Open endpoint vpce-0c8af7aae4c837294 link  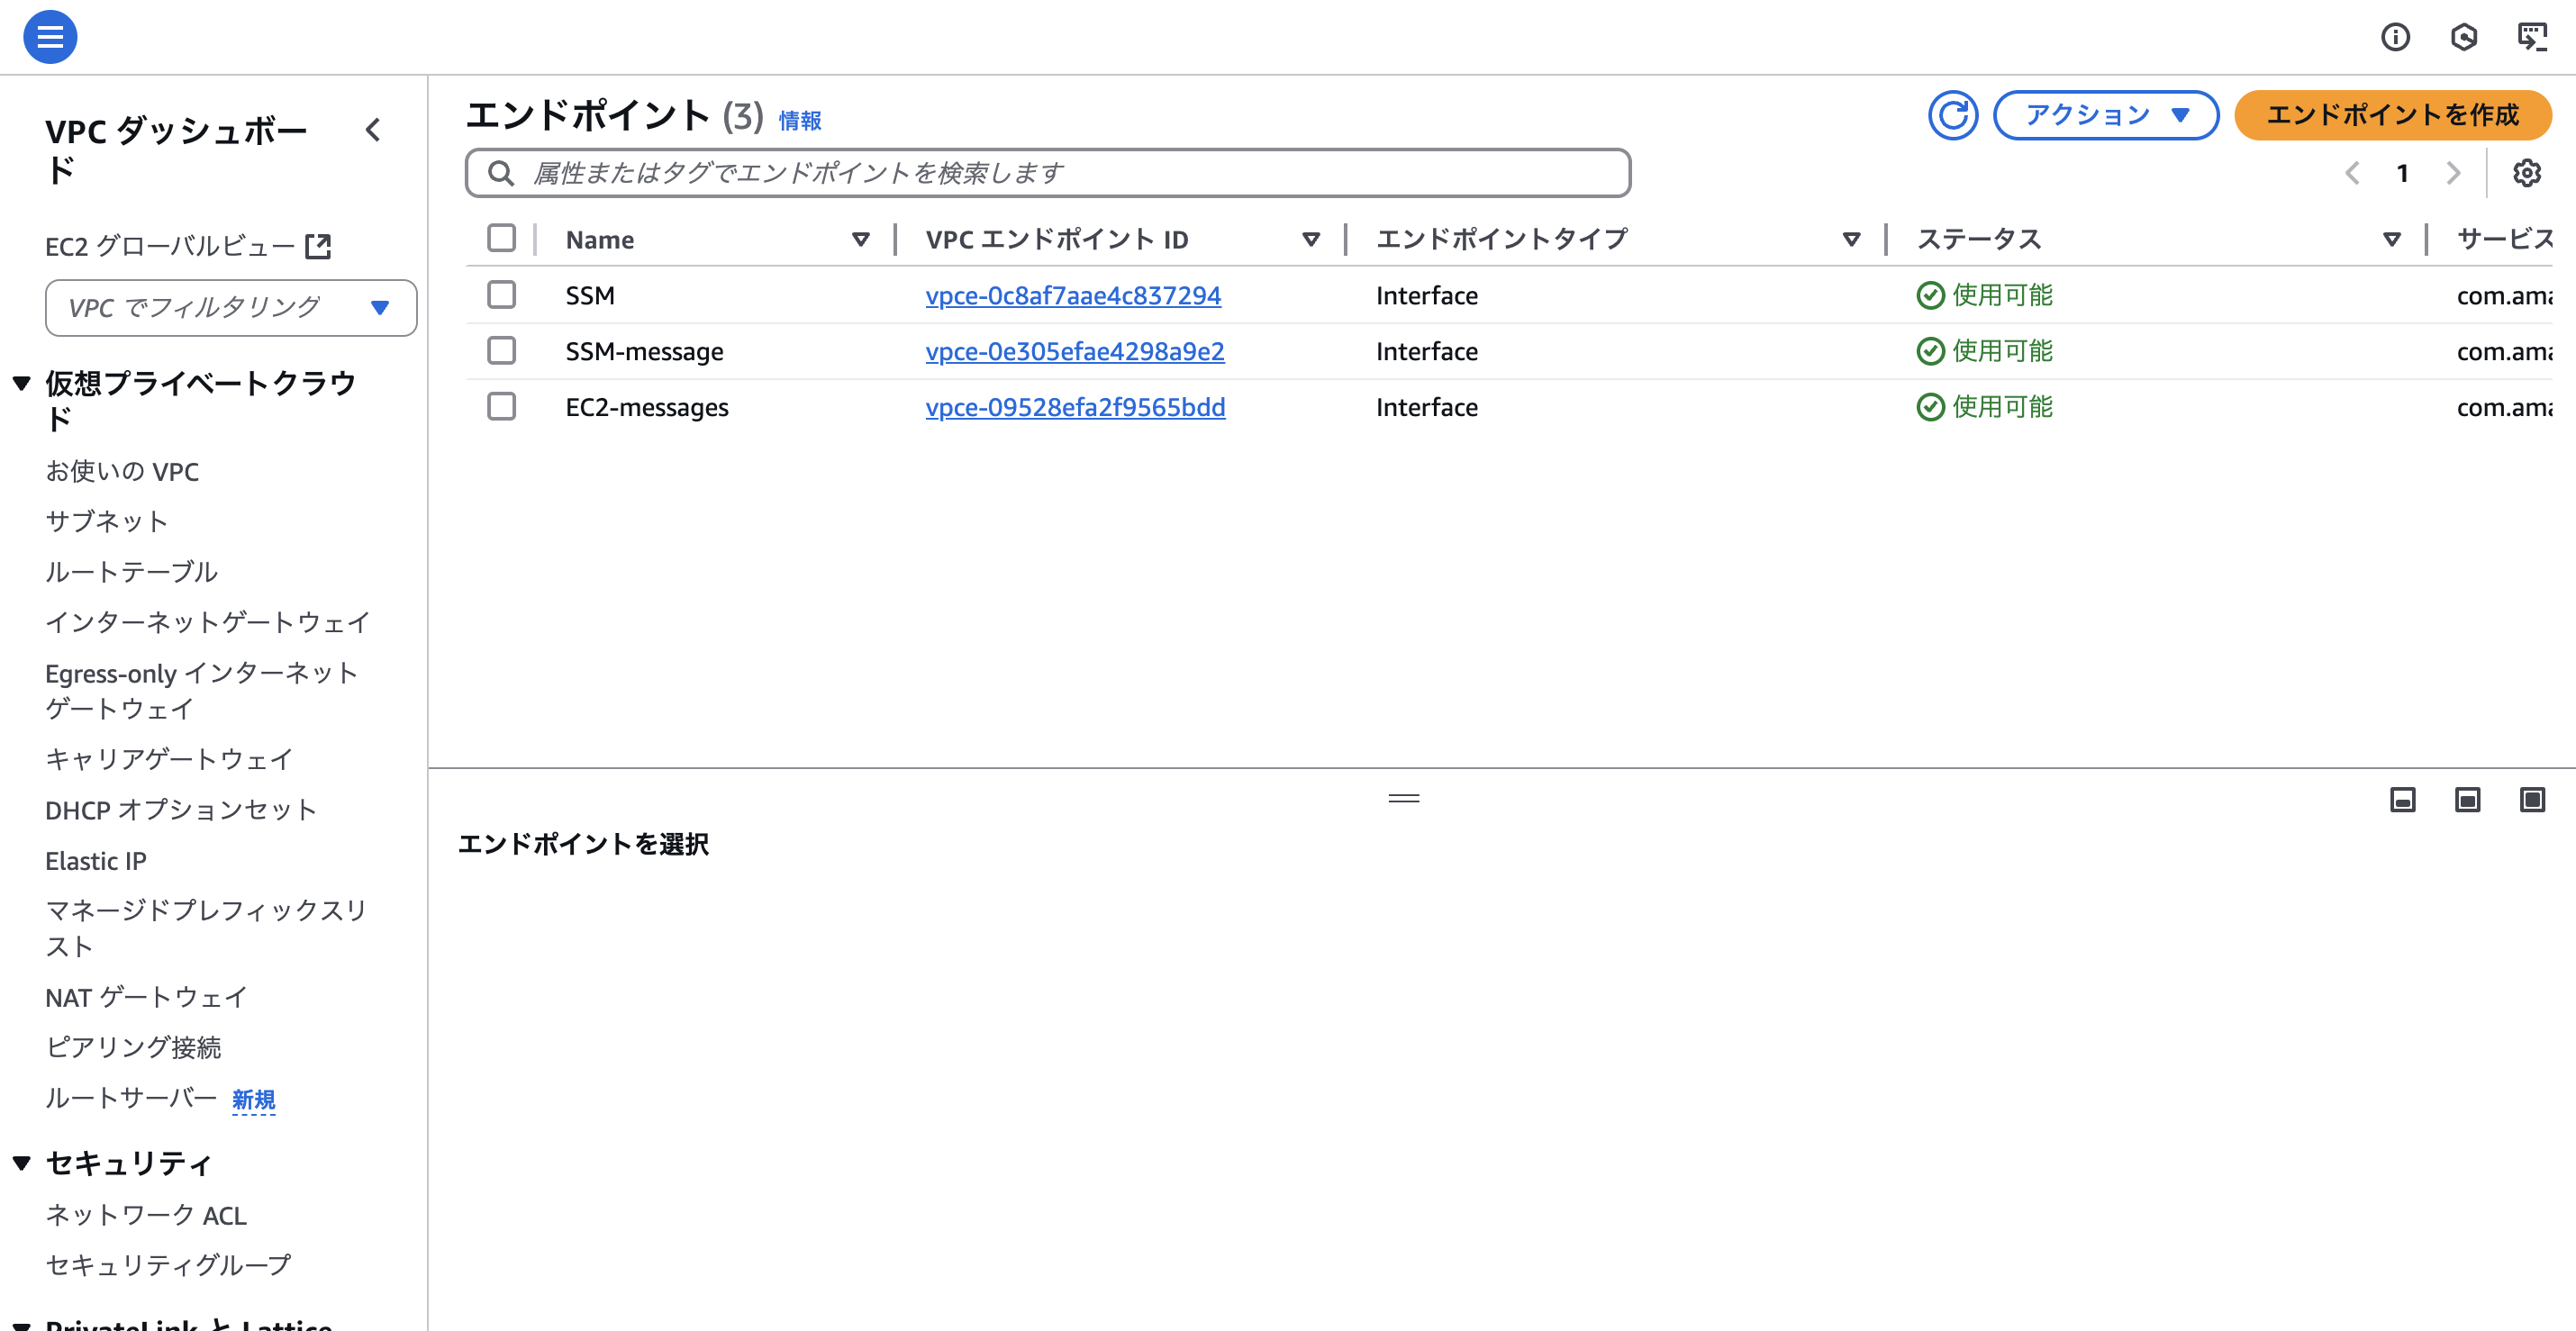[x=1073, y=295]
